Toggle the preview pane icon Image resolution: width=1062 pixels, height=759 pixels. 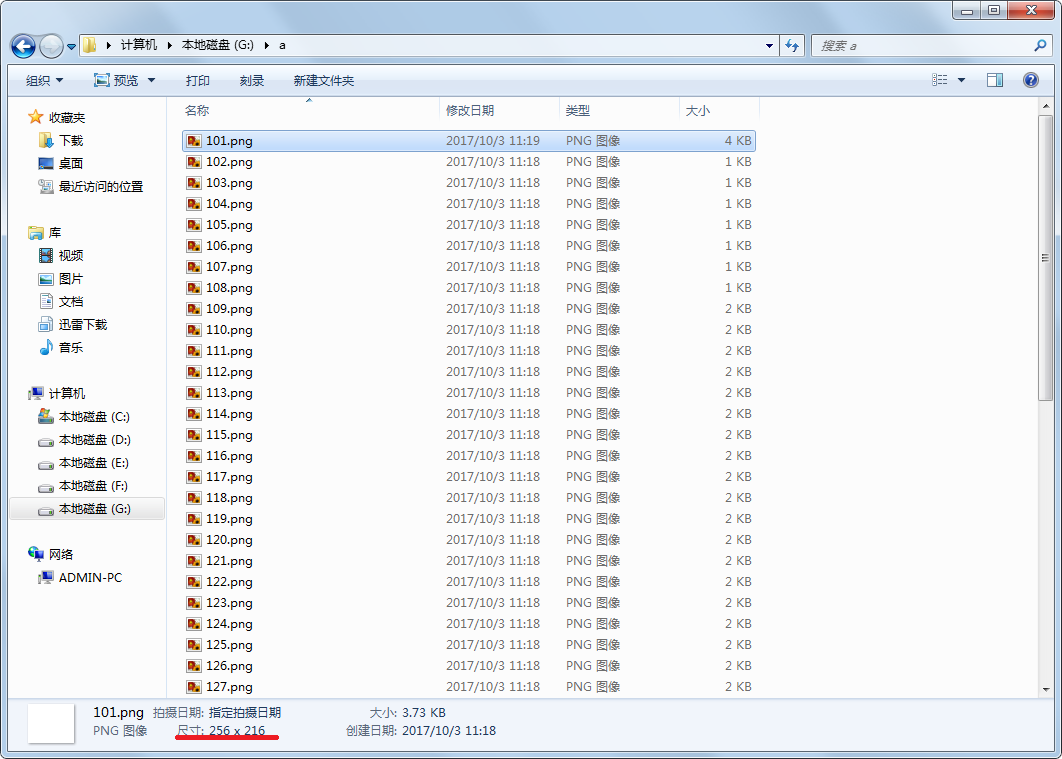click(995, 80)
